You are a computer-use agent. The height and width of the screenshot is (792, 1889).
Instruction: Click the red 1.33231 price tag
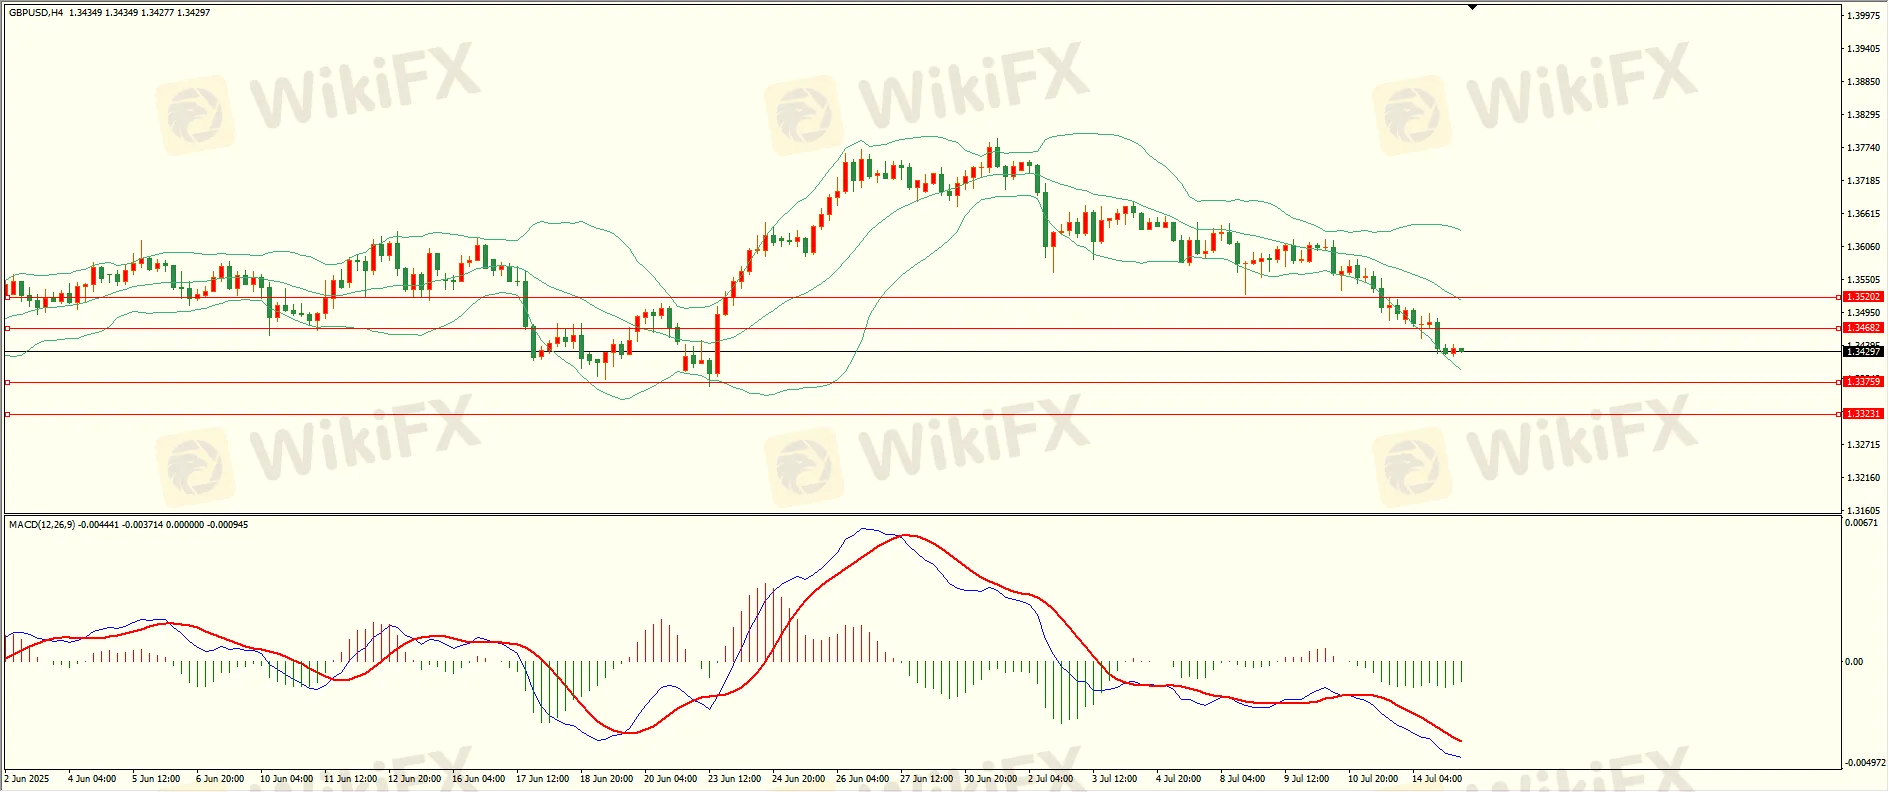(1863, 414)
